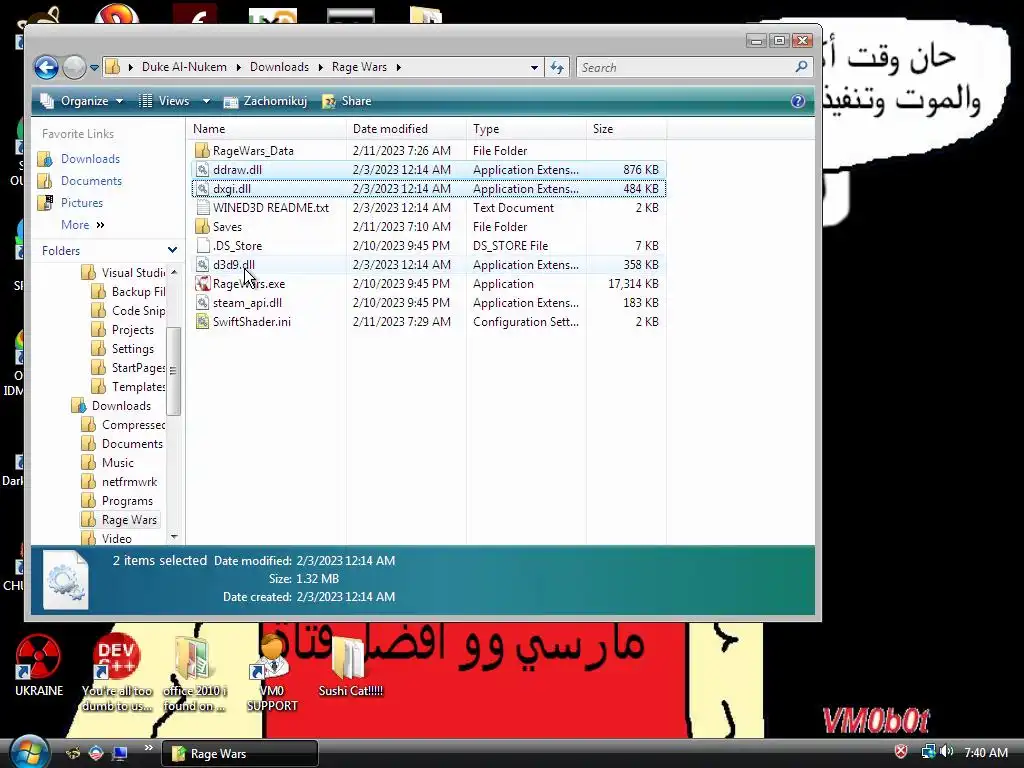Select Templates folder in tree
1024x768 pixels.
[x=128, y=386]
